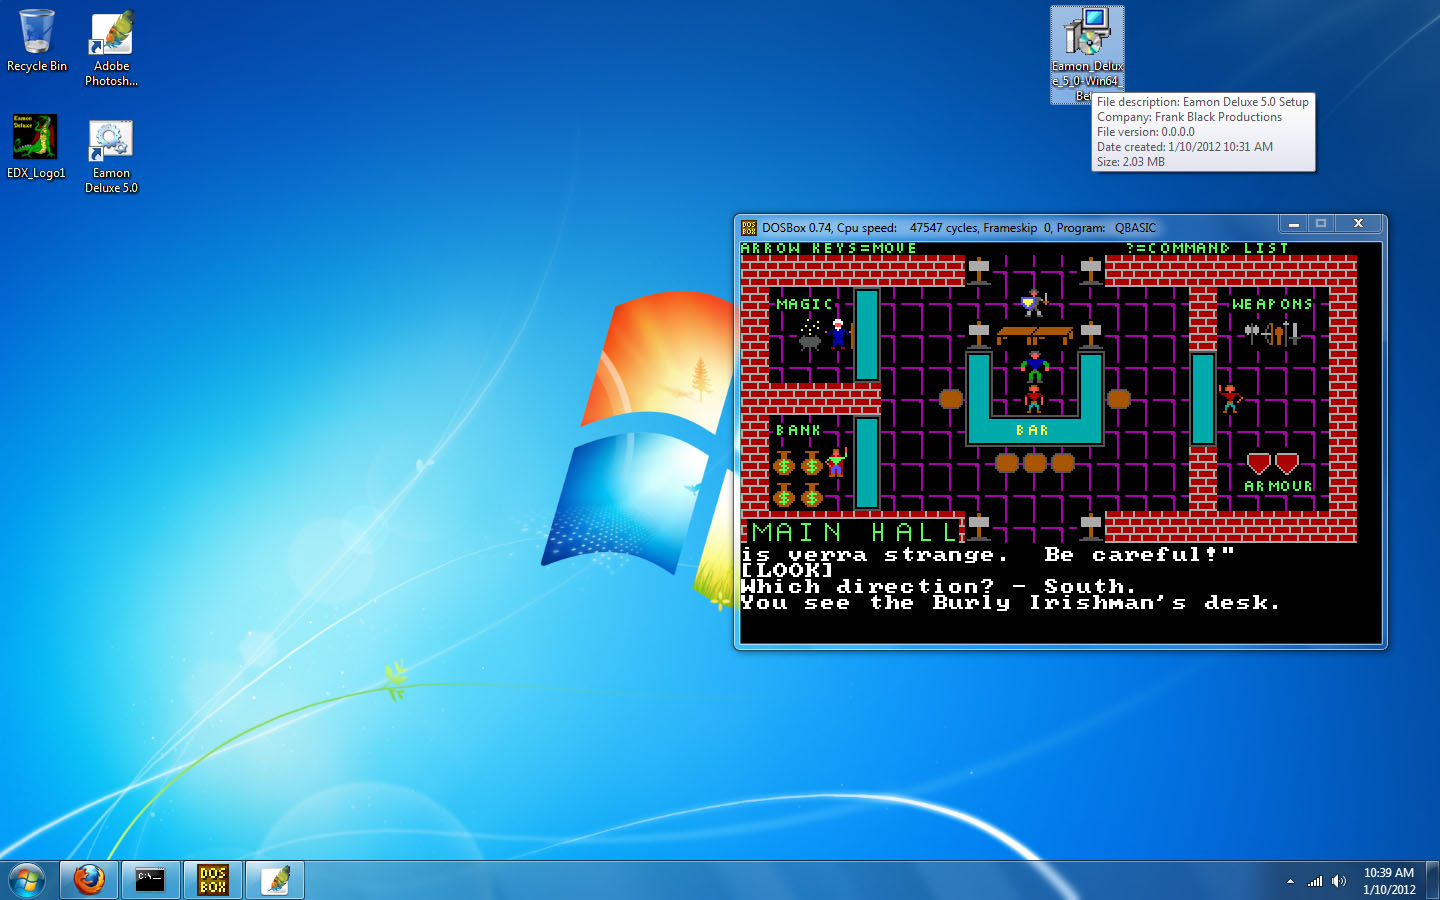Click the orange barrel left of the bar
This screenshot has width=1440, height=900.
tap(951, 399)
